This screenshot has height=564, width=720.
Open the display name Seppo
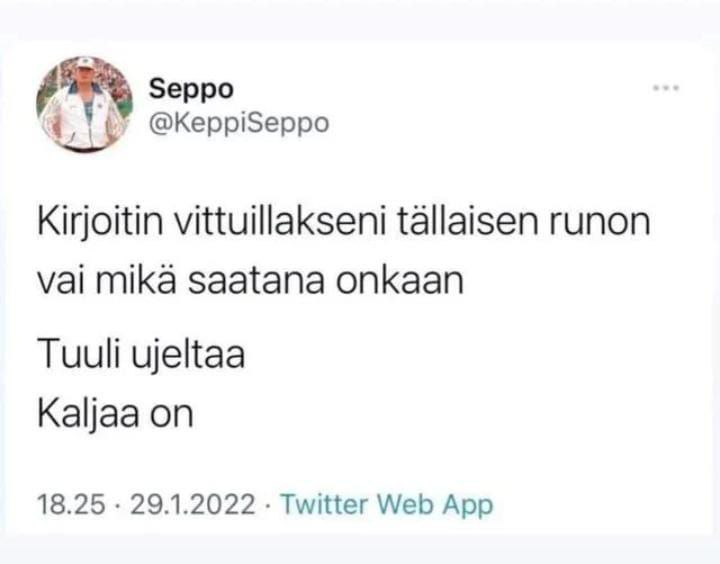click(x=191, y=89)
